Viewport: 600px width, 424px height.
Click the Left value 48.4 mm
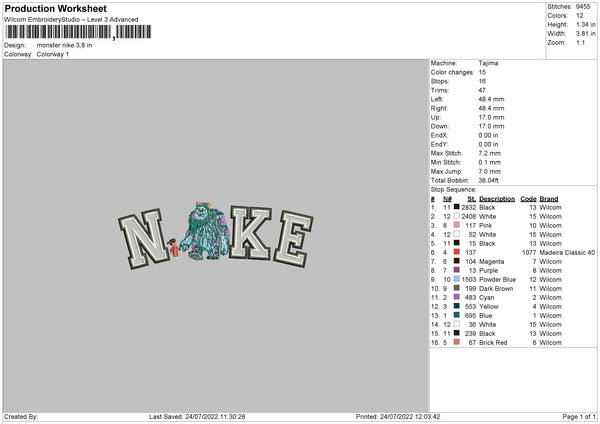[491, 99]
